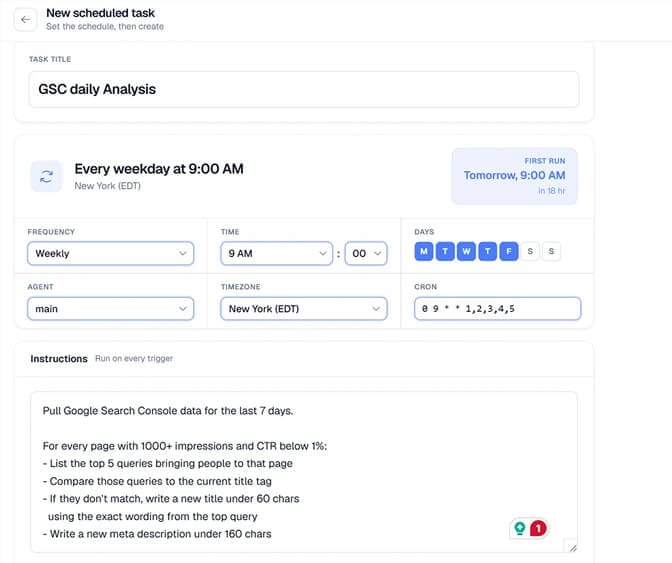Screen dimensions: 672x563
Task: Open the minutes dropdown showing 00
Action: [x=366, y=254]
